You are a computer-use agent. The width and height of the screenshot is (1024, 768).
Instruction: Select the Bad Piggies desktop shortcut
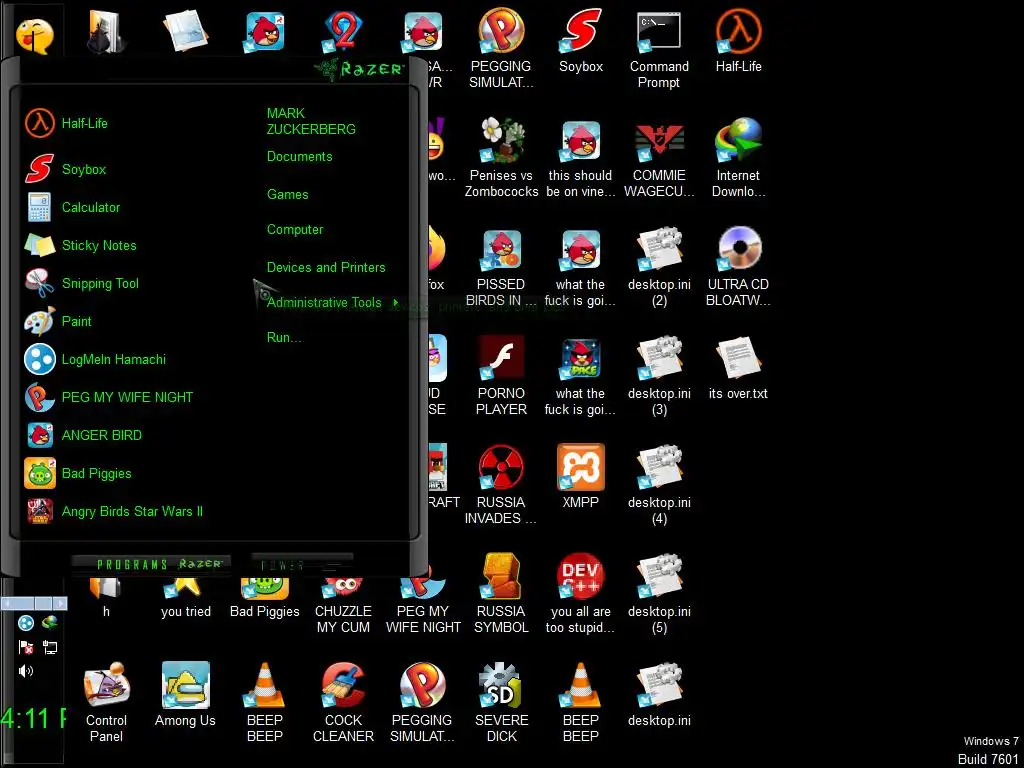point(264,599)
